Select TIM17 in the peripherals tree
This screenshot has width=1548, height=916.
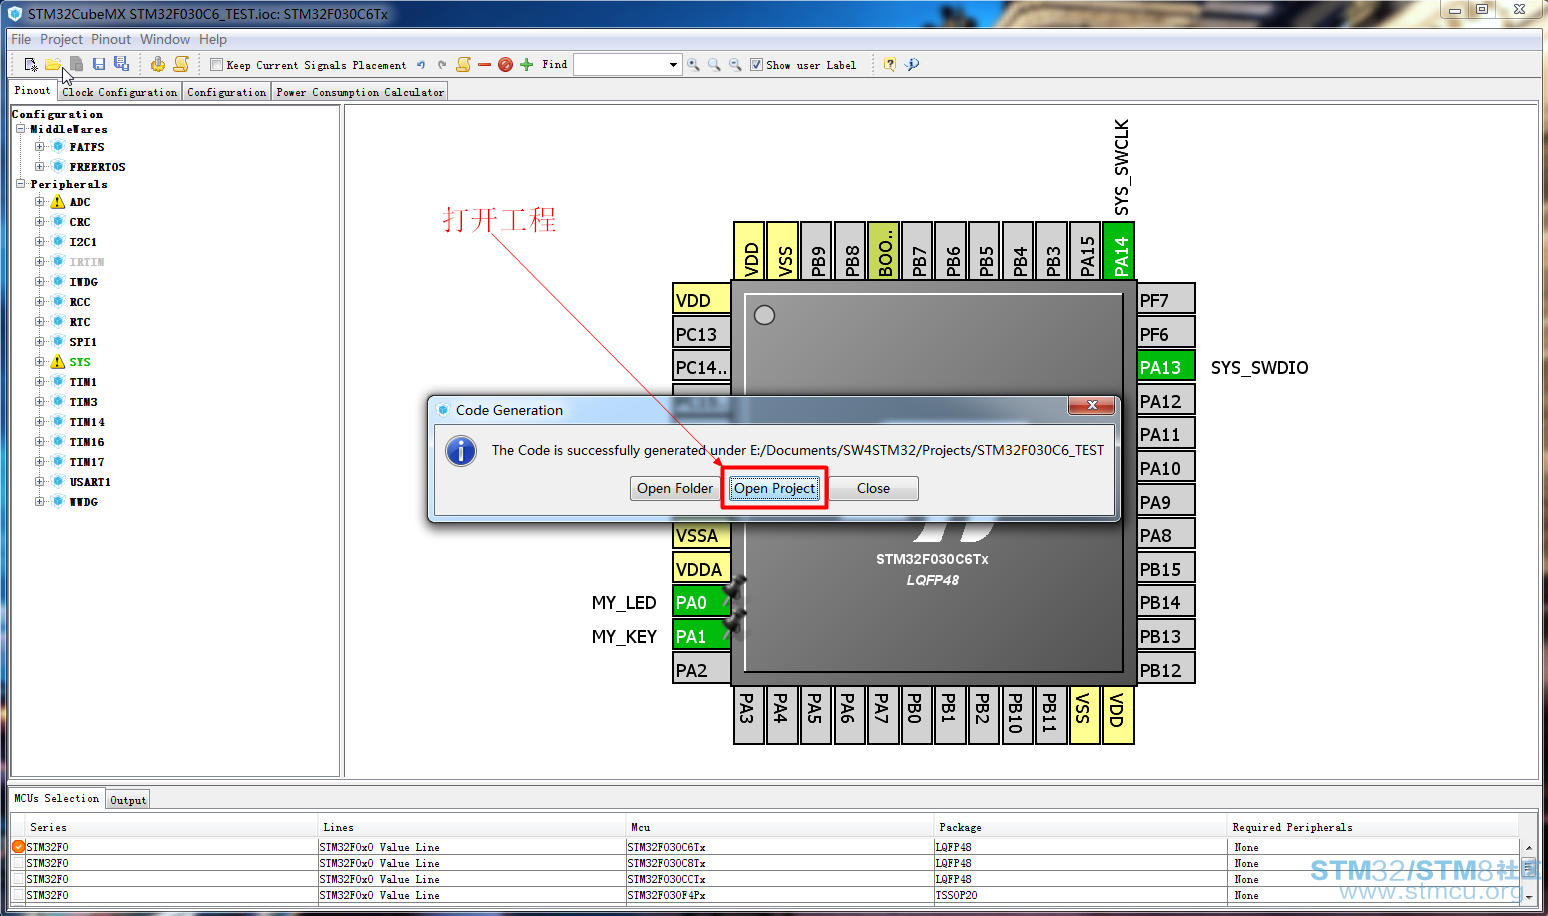pos(87,462)
